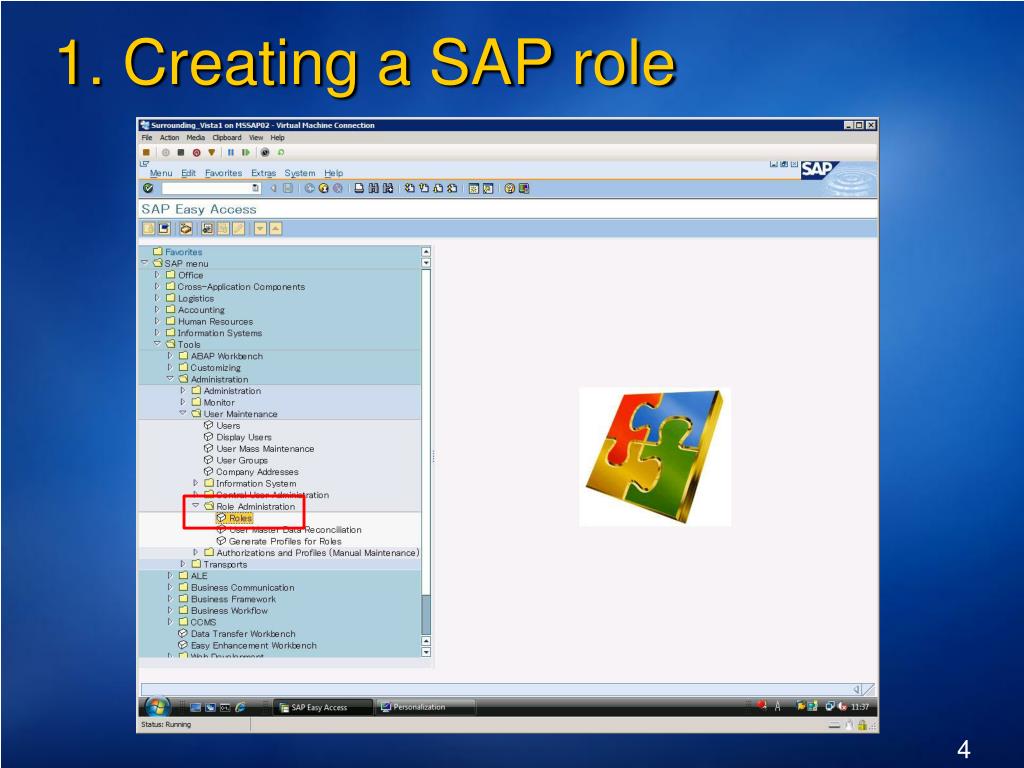The image size is (1024, 768).
Task: Collapse the SAP menu tree node
Action: (x=144, y=263)
